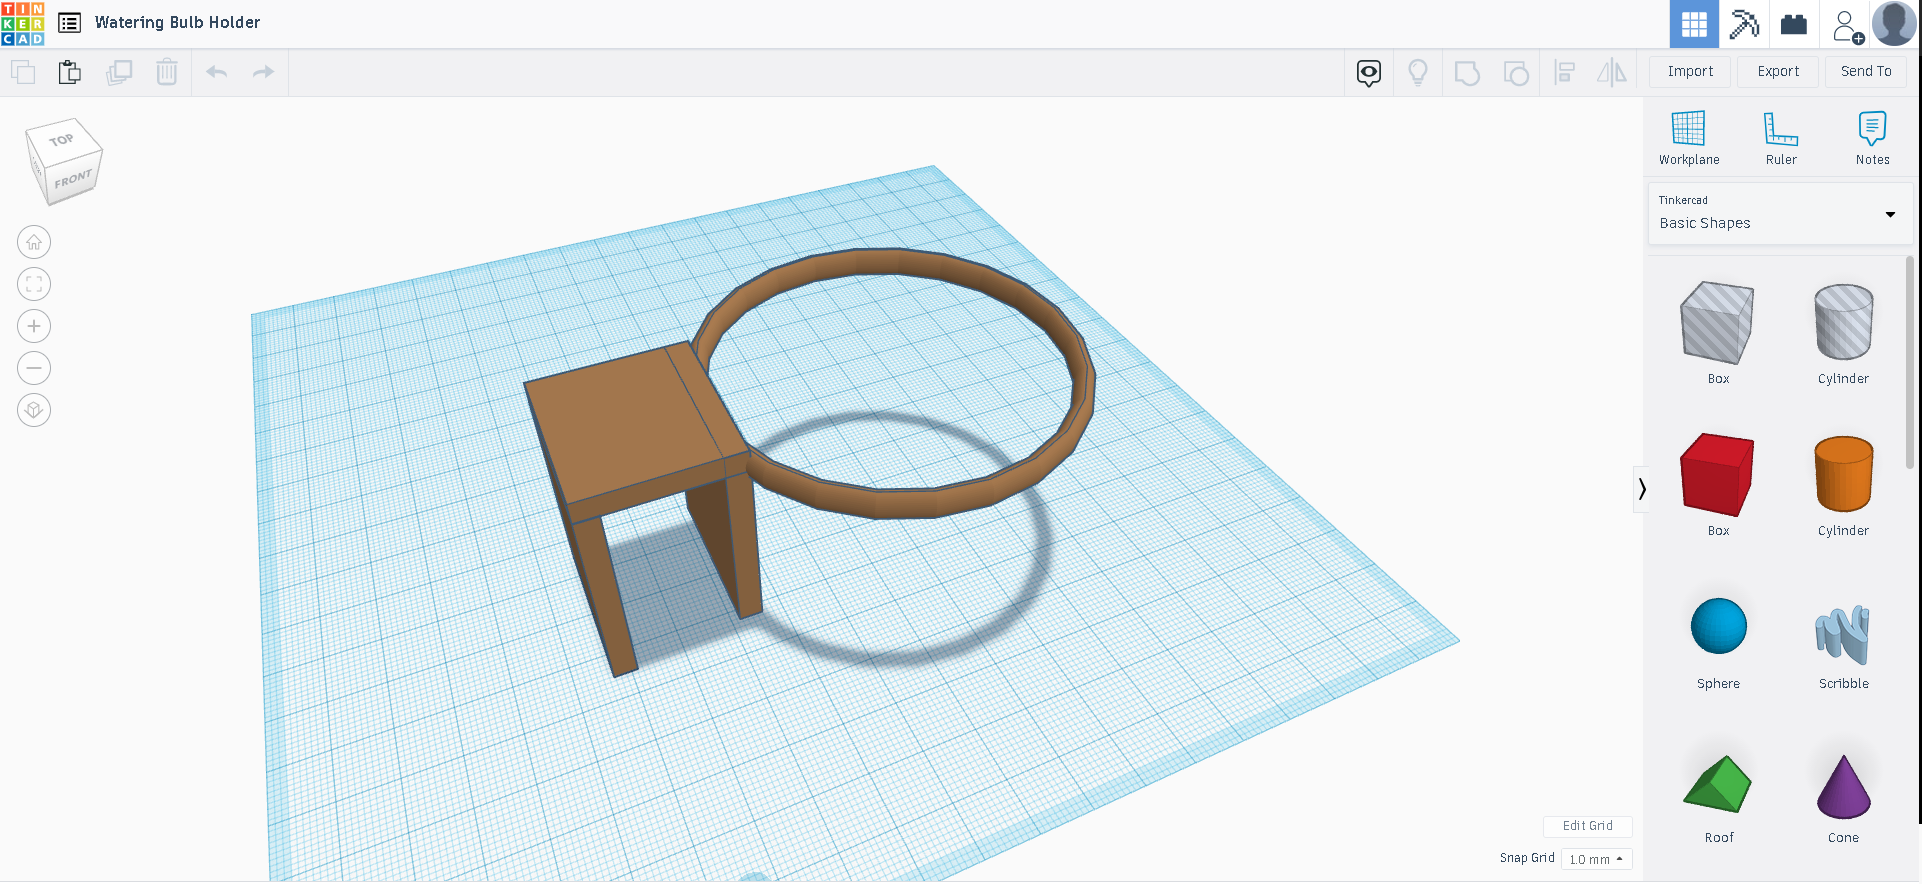
Task: Click the Align tool icon
Action: click(1565, 72)
